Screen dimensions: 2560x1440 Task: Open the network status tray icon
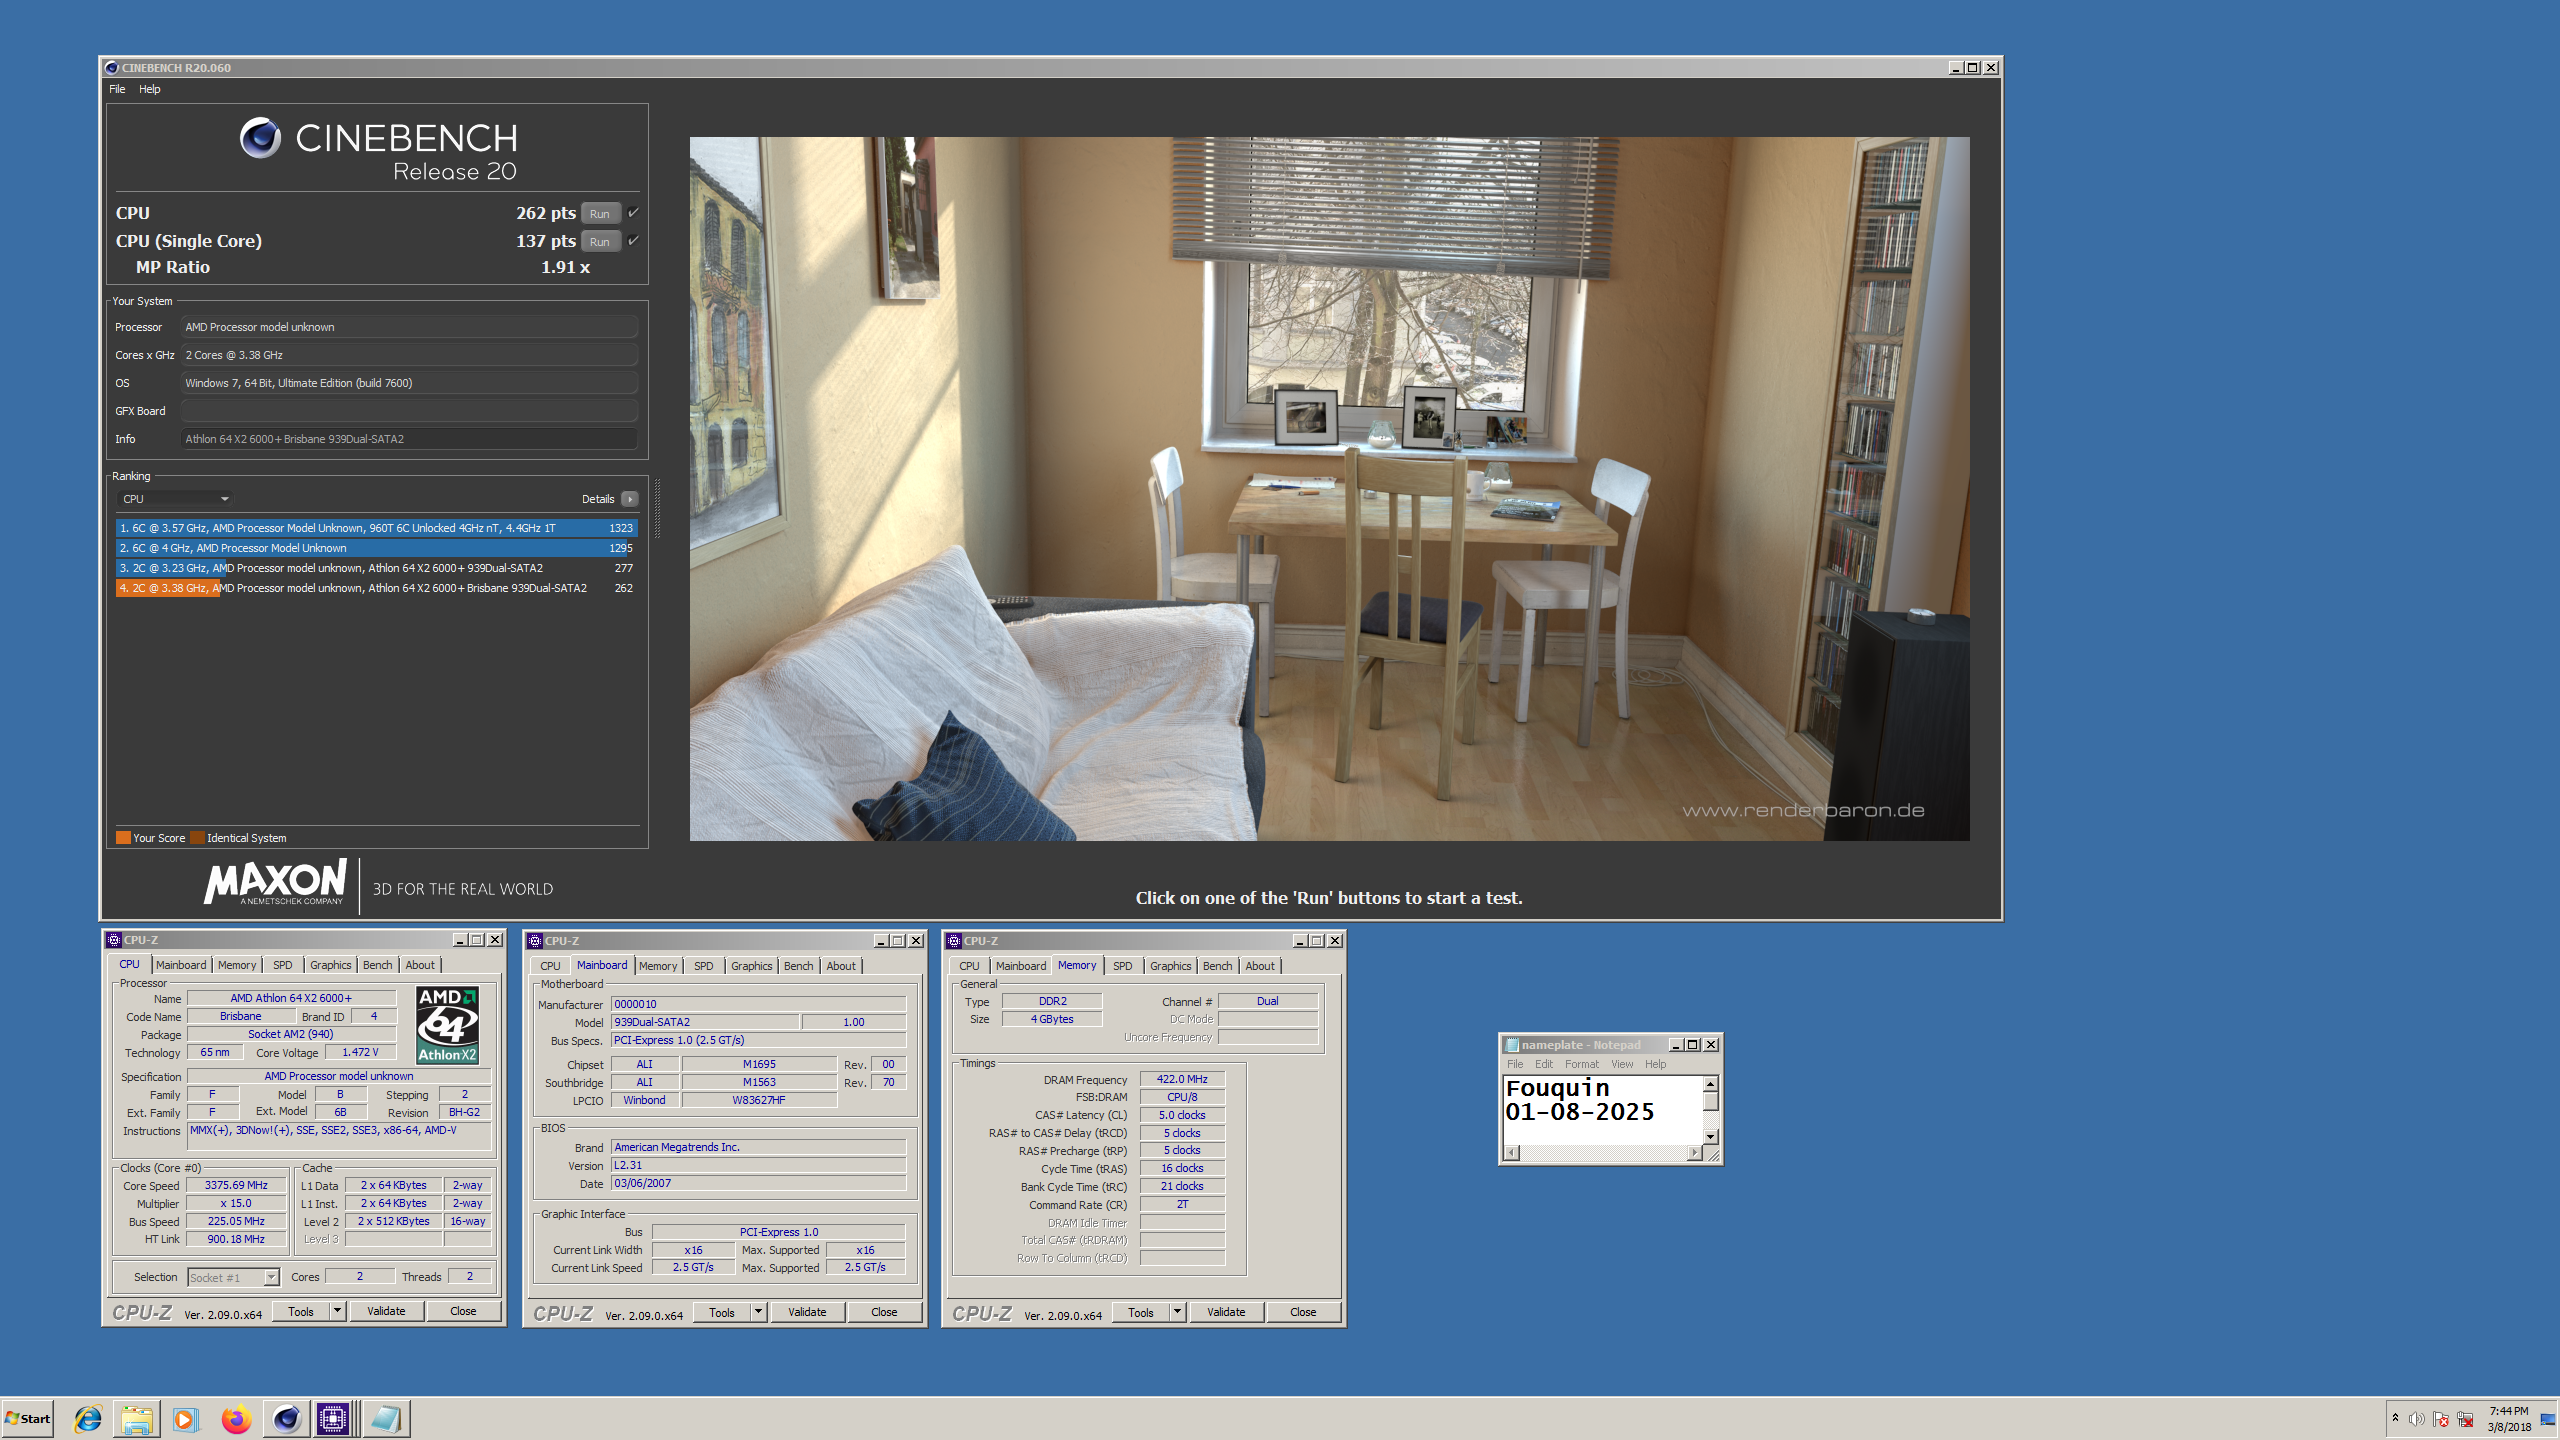(x=2466, y=1419)
